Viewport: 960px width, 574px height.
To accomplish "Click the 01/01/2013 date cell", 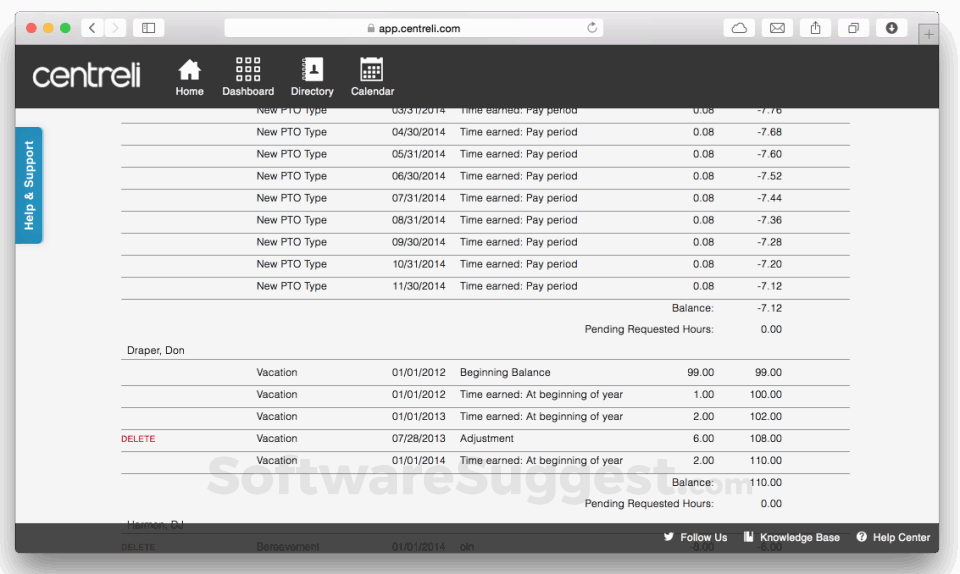I will [419, 416].
